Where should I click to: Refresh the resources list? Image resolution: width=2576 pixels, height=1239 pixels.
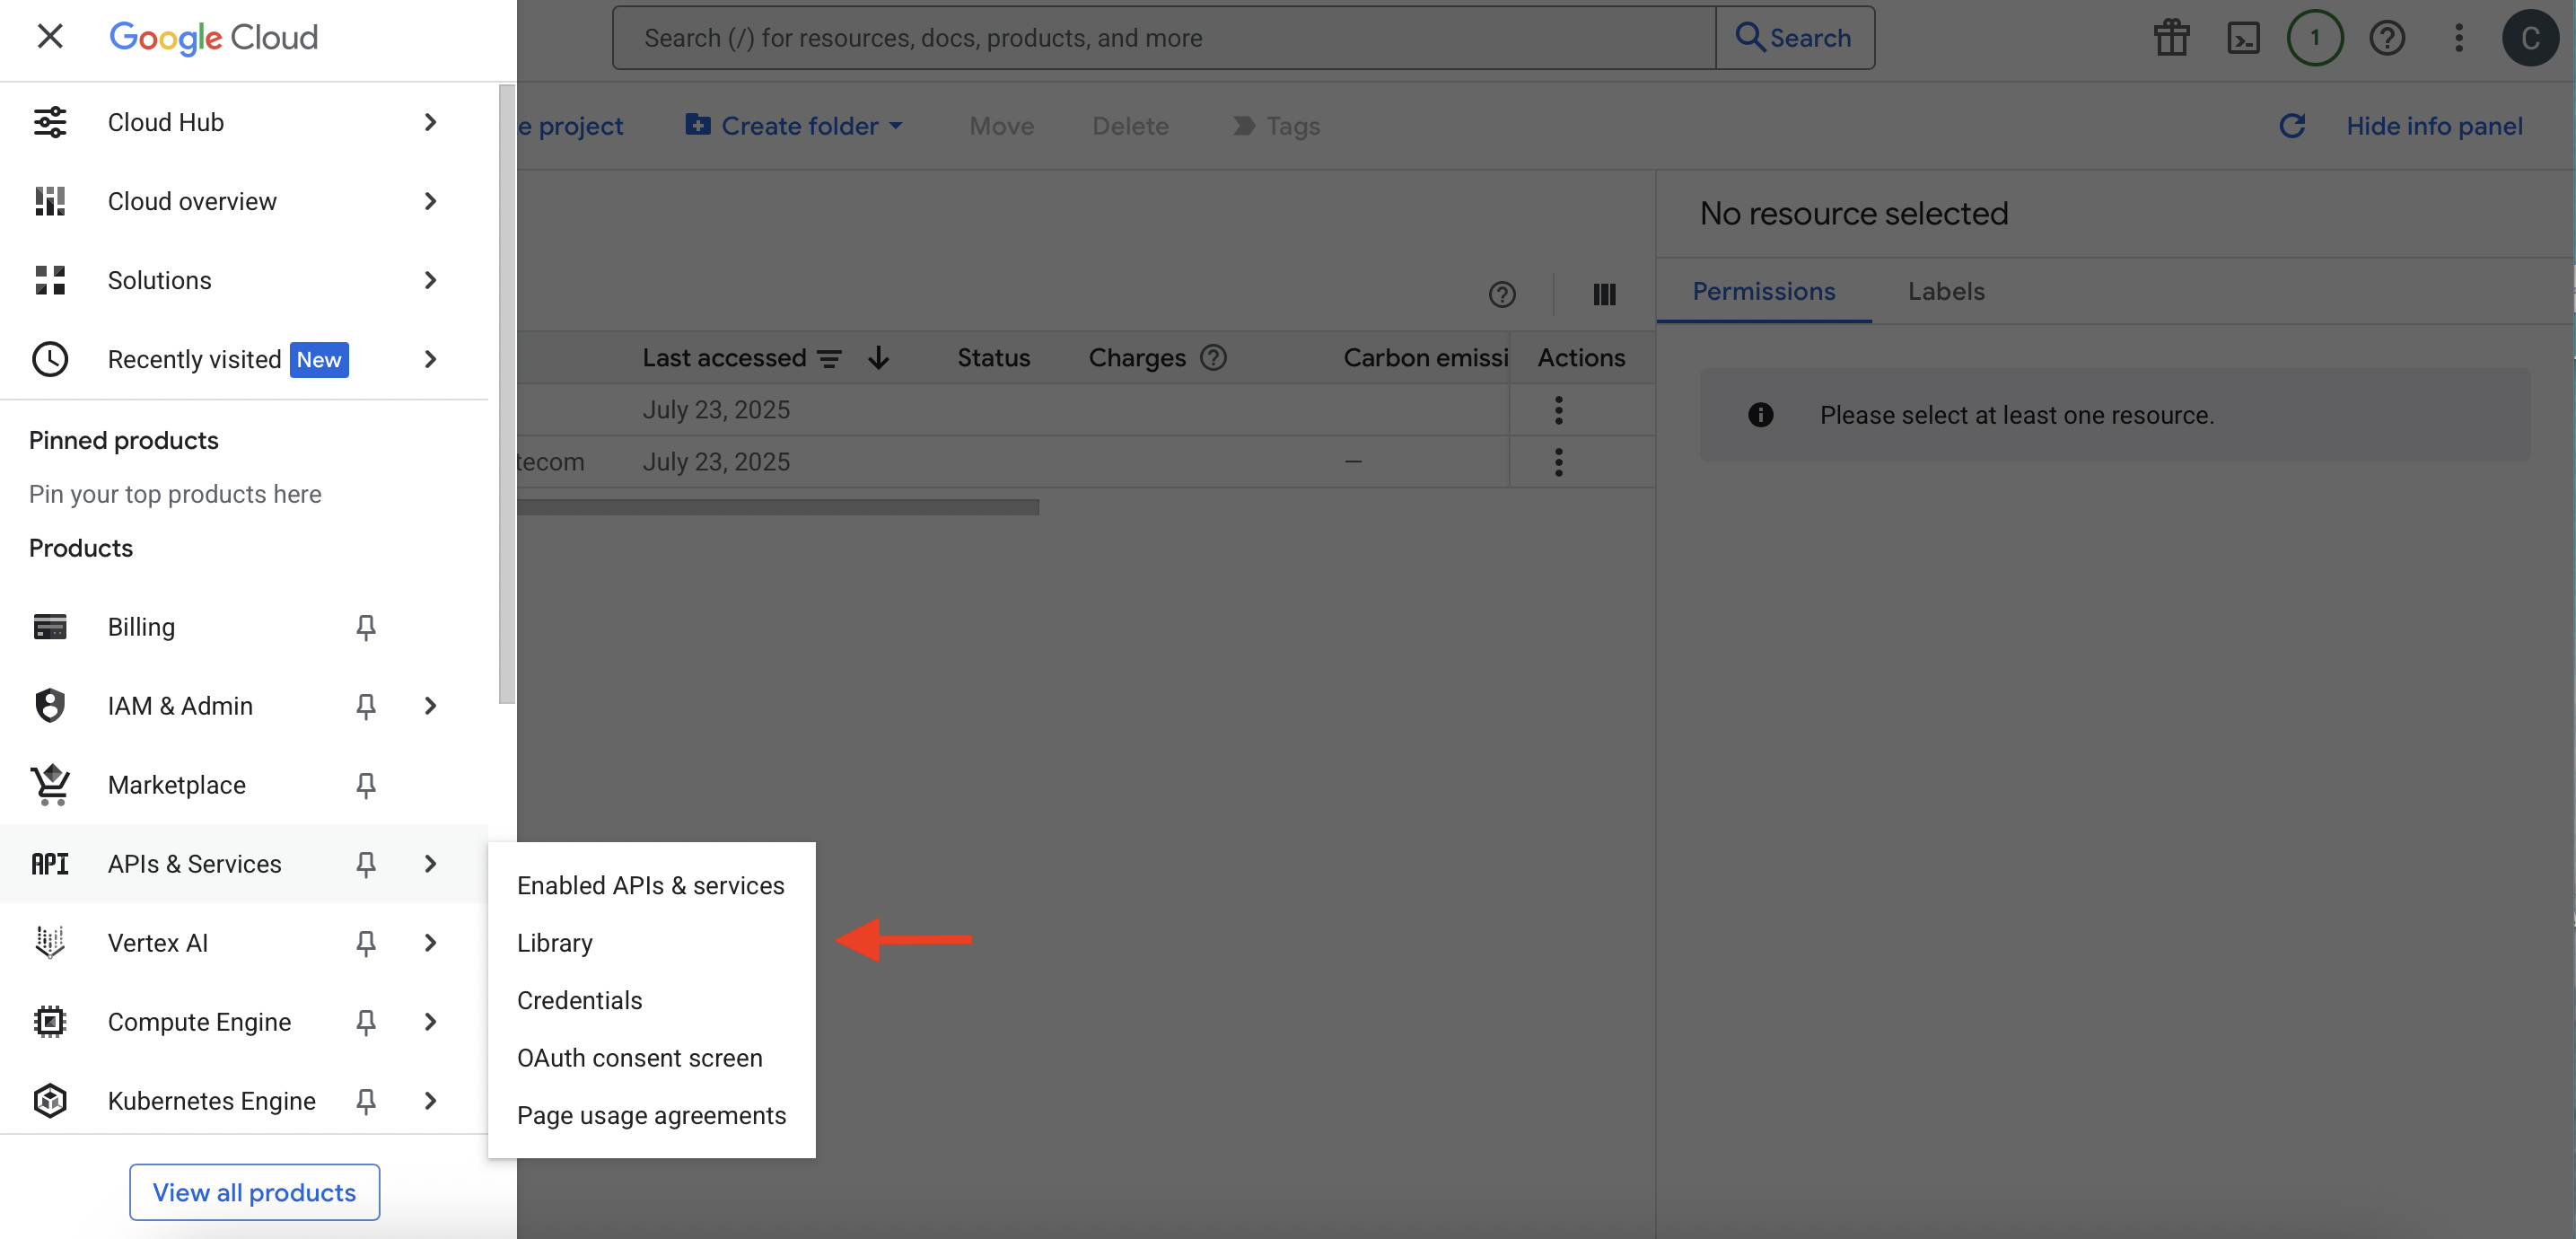(2292, 126)
